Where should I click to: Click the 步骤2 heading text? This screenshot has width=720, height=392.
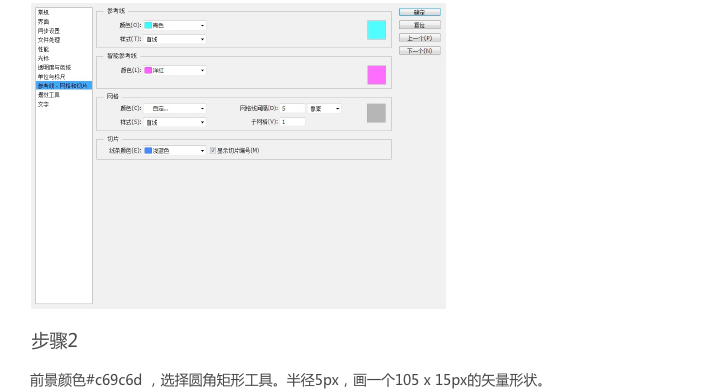pos(54,341)
